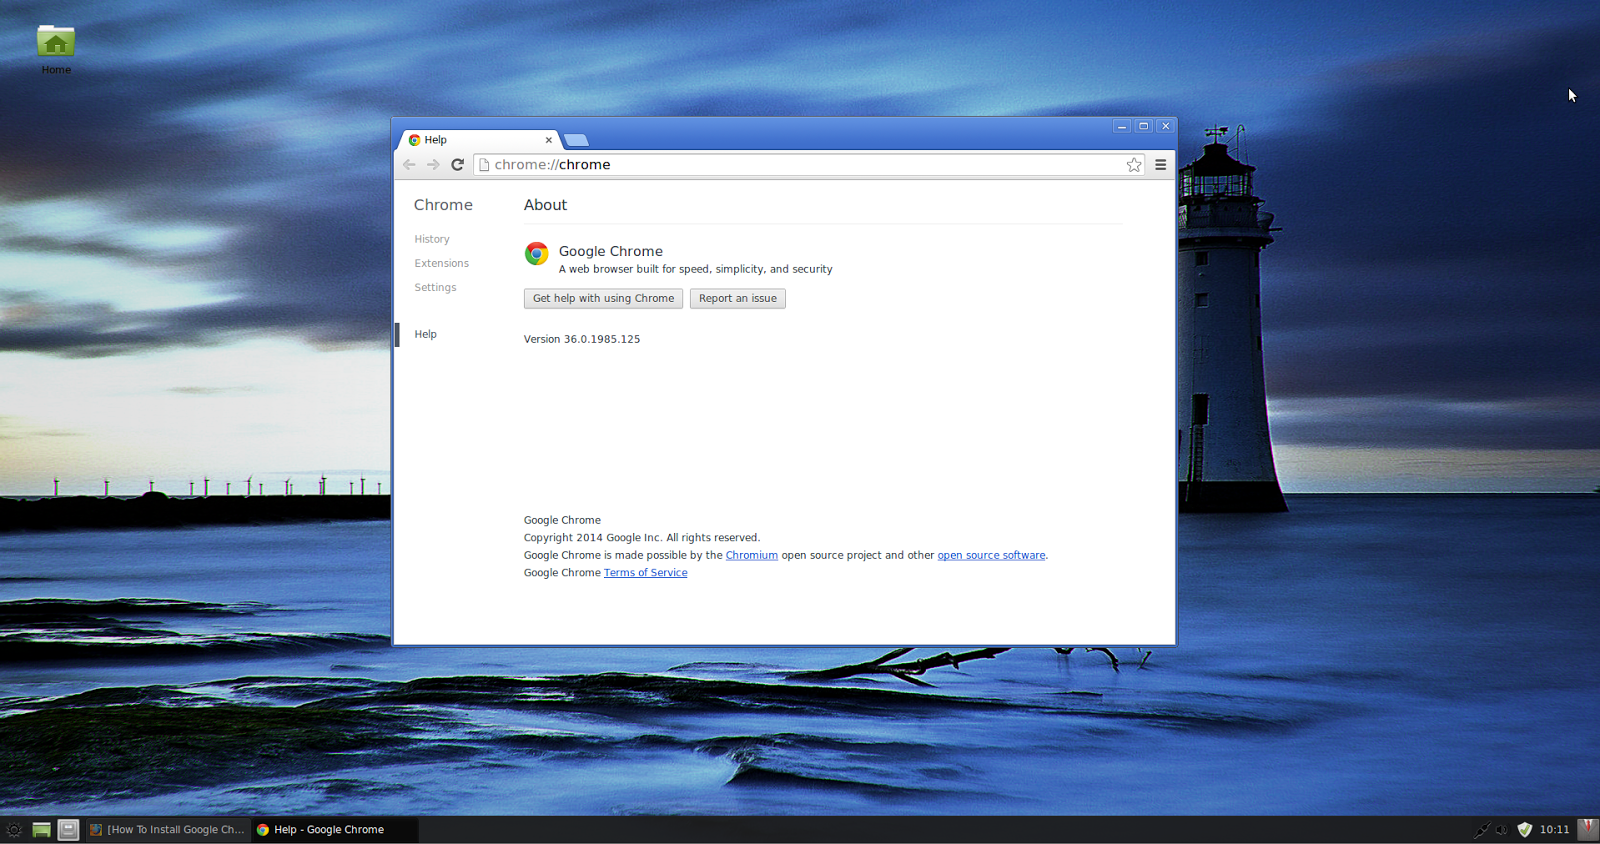Open History in the Chrome sidebar
This screenshot has height=844, width=1600.
432,239
